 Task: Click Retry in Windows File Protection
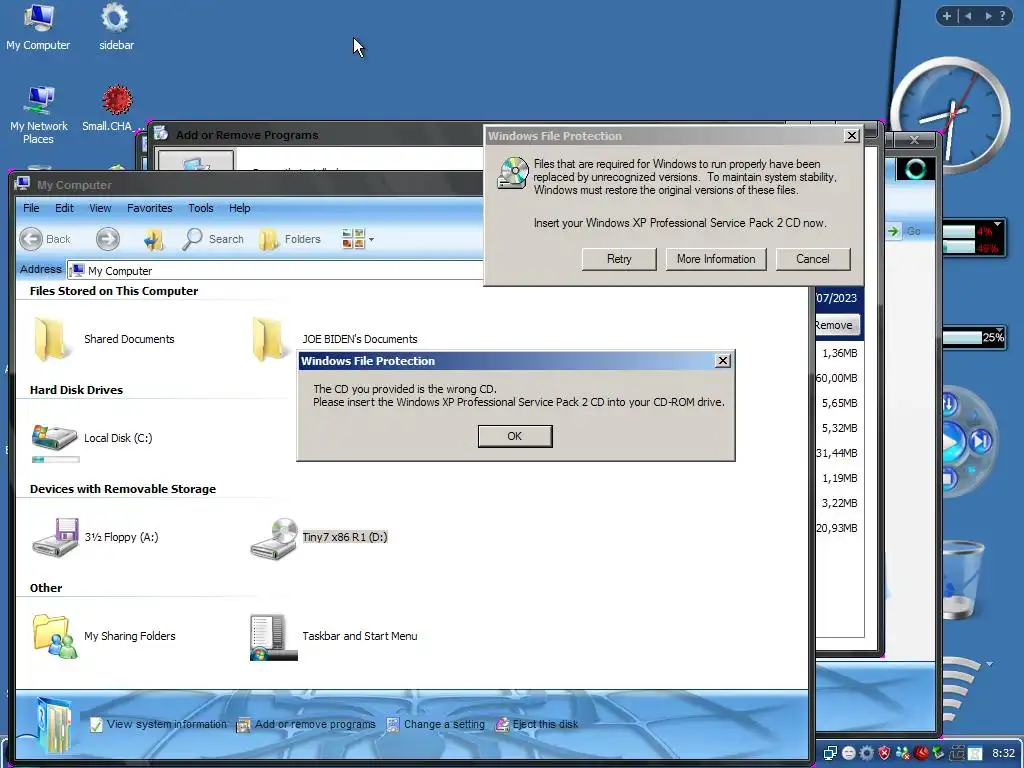pyautogui.click(x=619, y=259)
